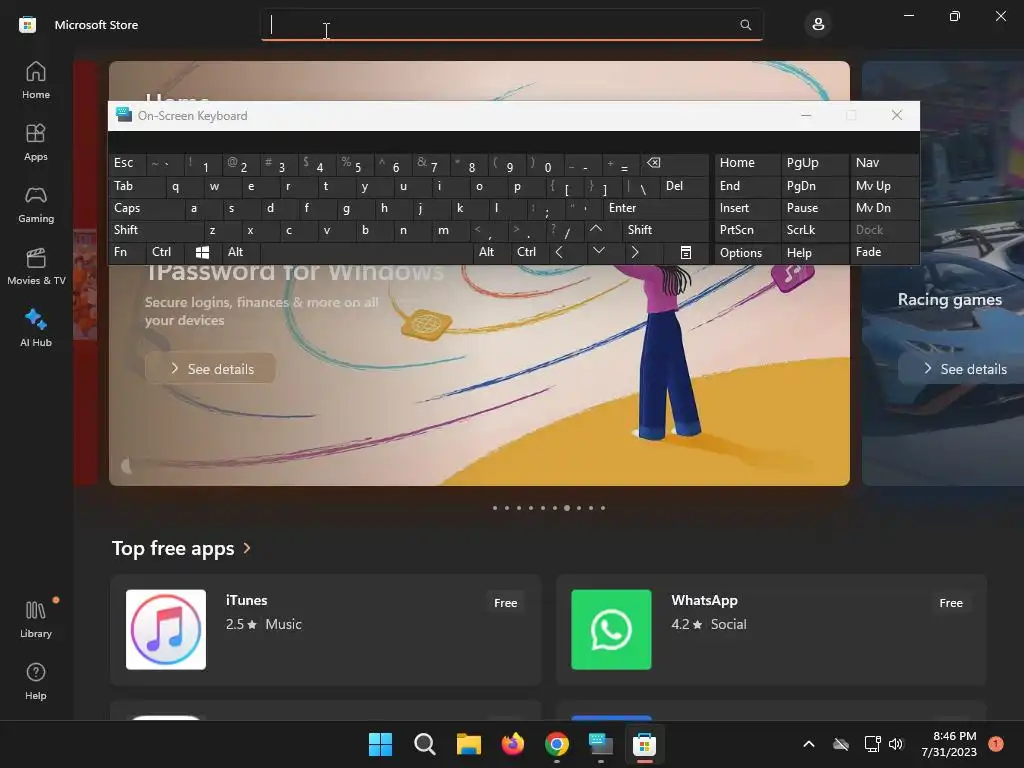Open the user account profile icon
This screenshot has width=1024, height=768.
[818, 25]
